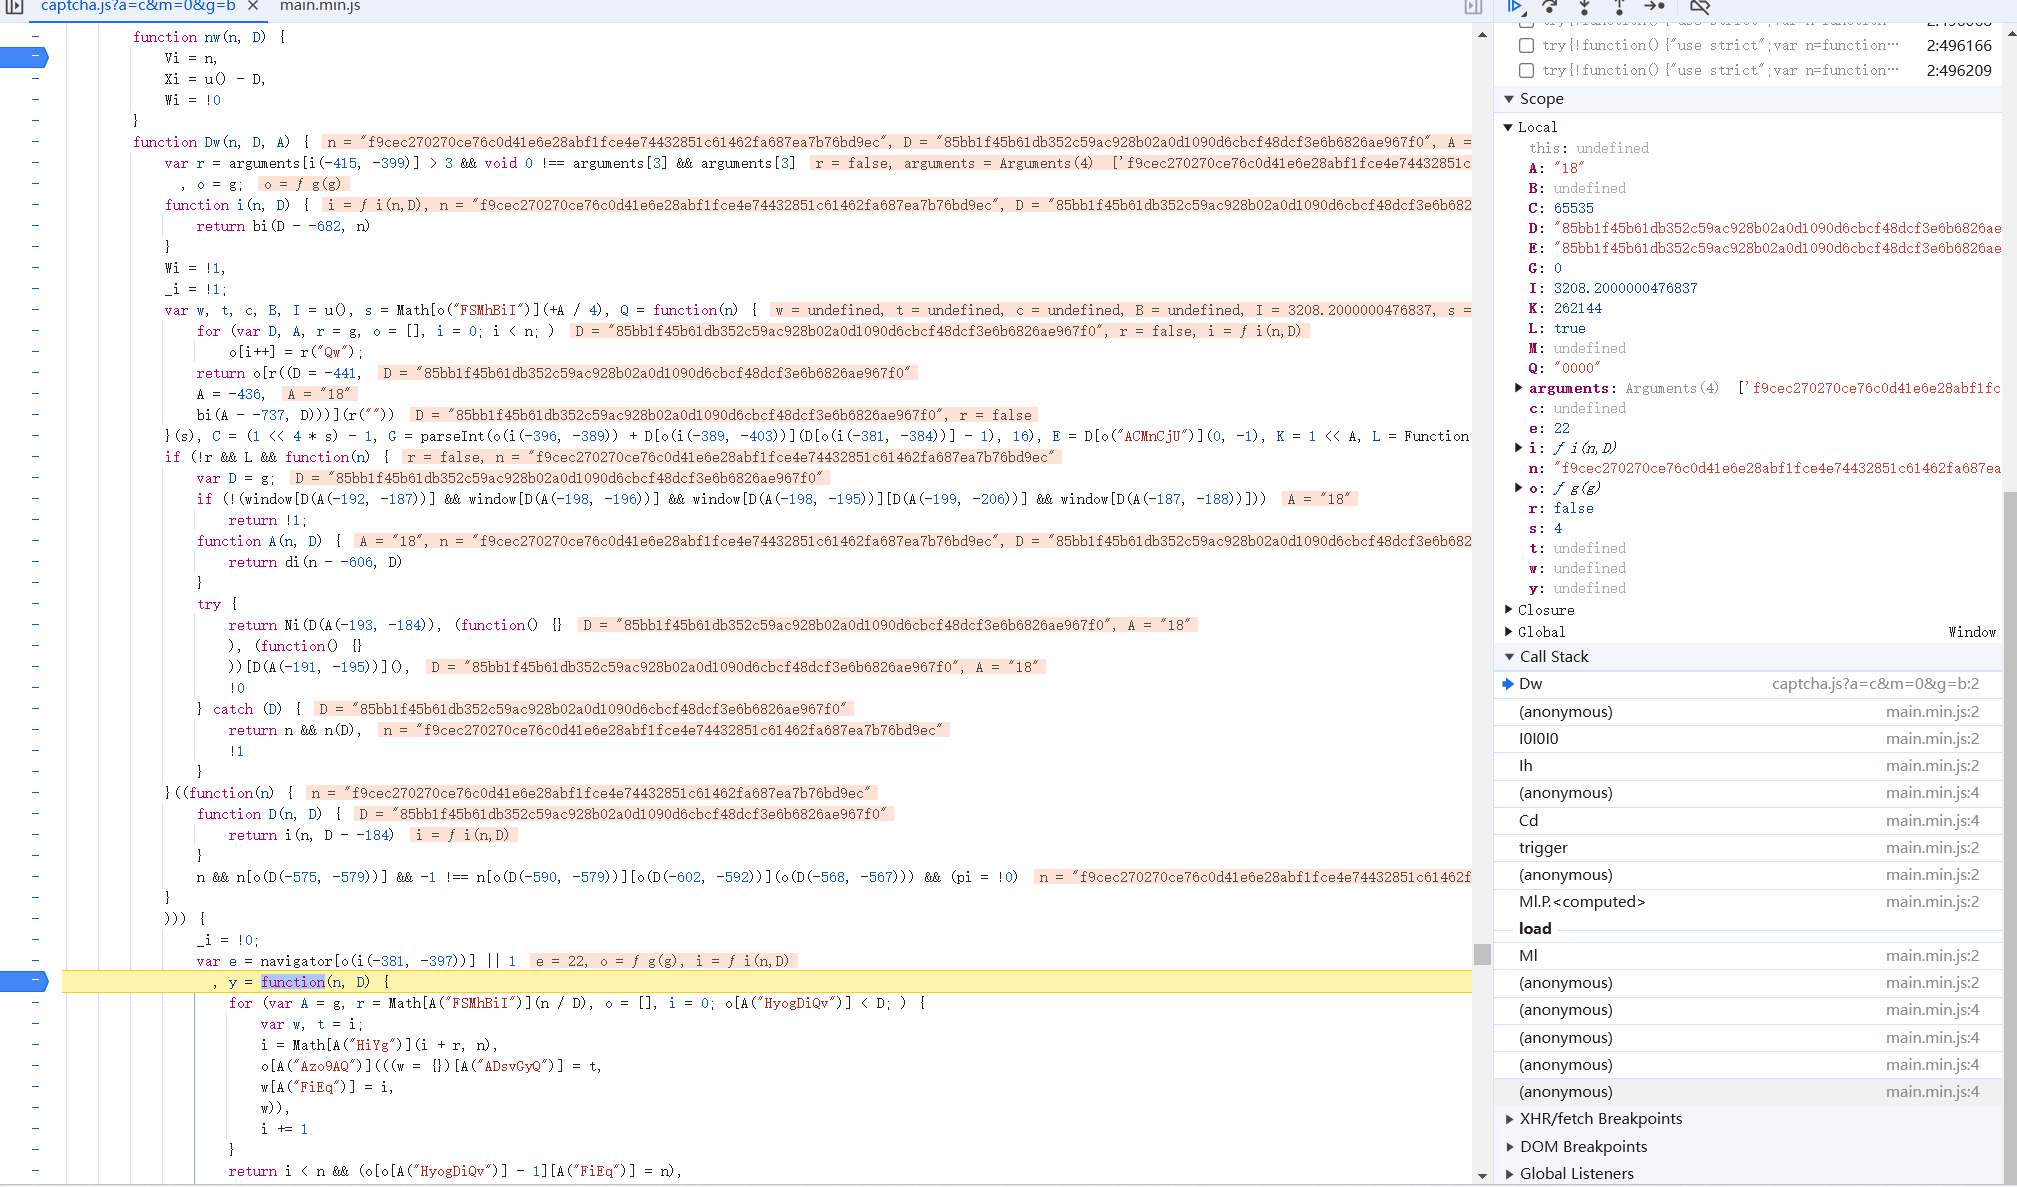
Task: Open main.min.js:4 link beside Cd
Action: pyautogui.click(x=1932, y=821)
